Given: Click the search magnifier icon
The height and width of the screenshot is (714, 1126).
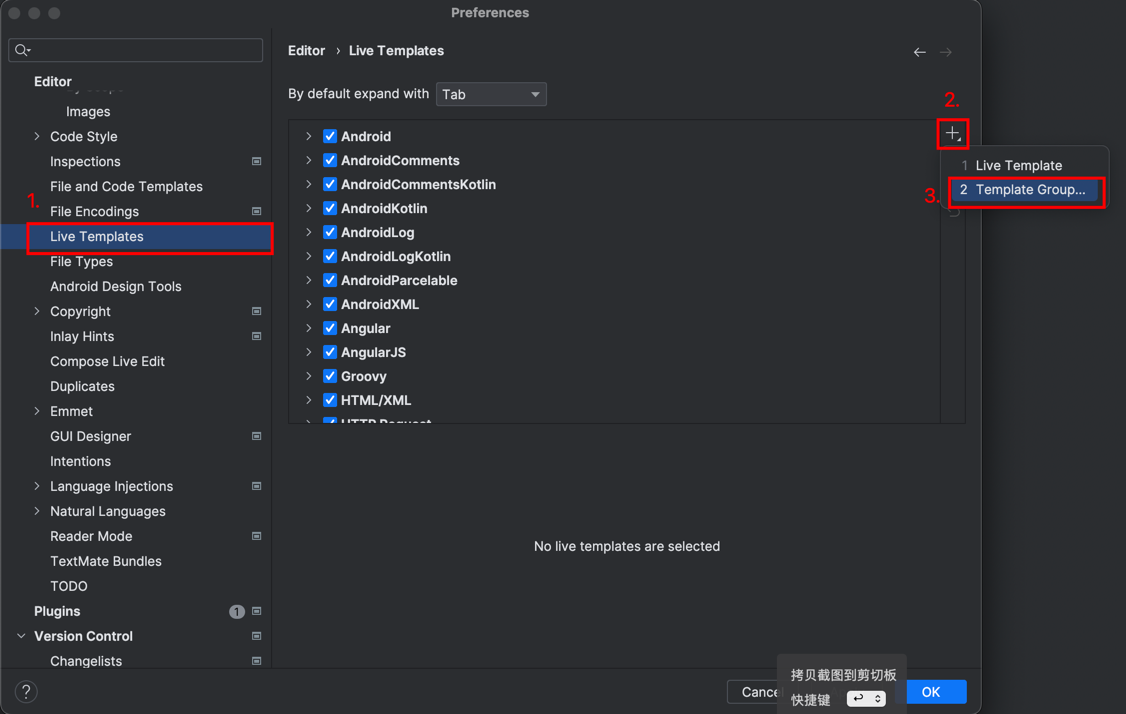Looking at the screenshot, I should 22,50.
